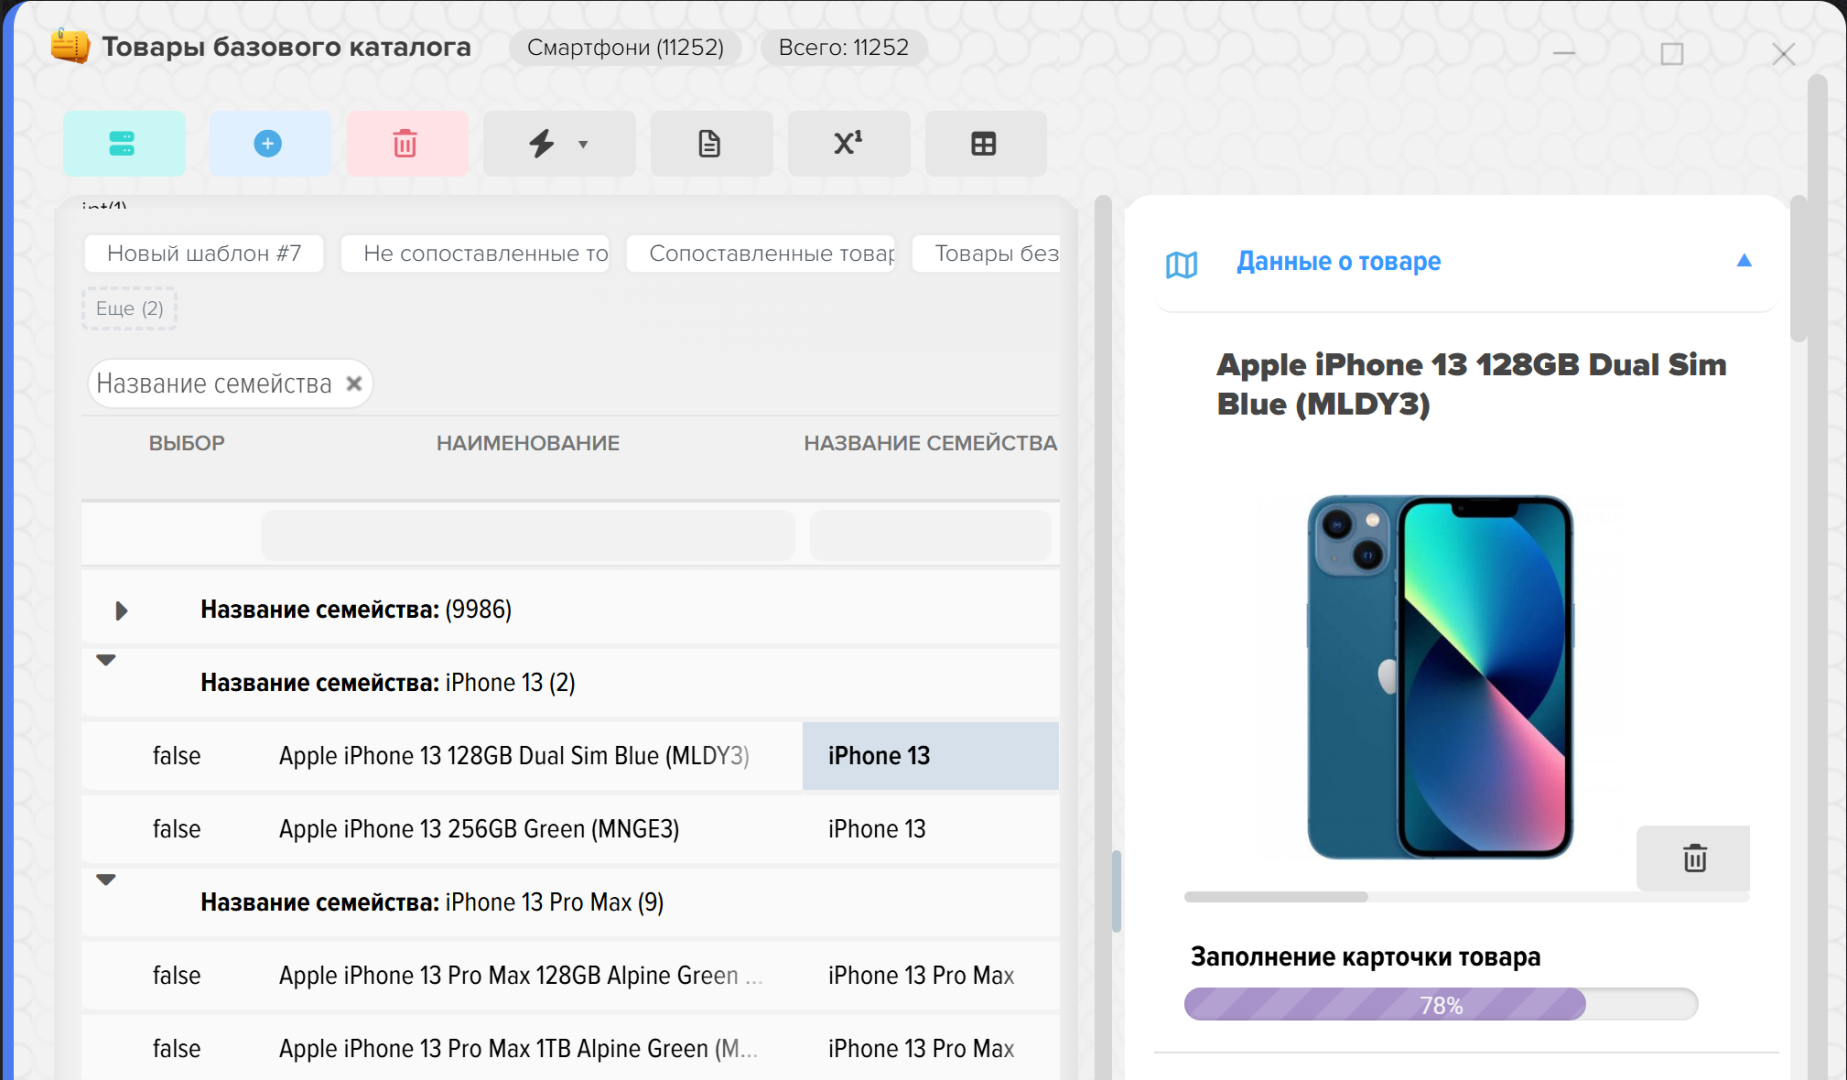Add a new product with plus button
The image size is (1847, 1080).
(x=268, y=144)
